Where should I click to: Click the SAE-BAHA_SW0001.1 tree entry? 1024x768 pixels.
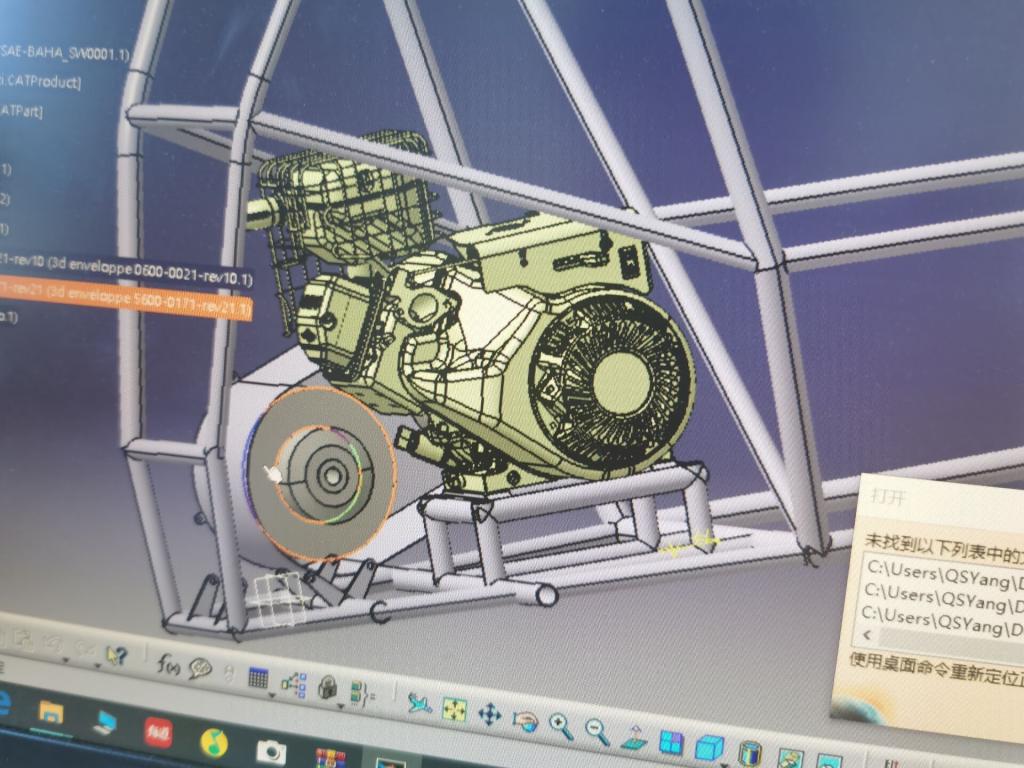pyautogui.click(x=65, y=52)
